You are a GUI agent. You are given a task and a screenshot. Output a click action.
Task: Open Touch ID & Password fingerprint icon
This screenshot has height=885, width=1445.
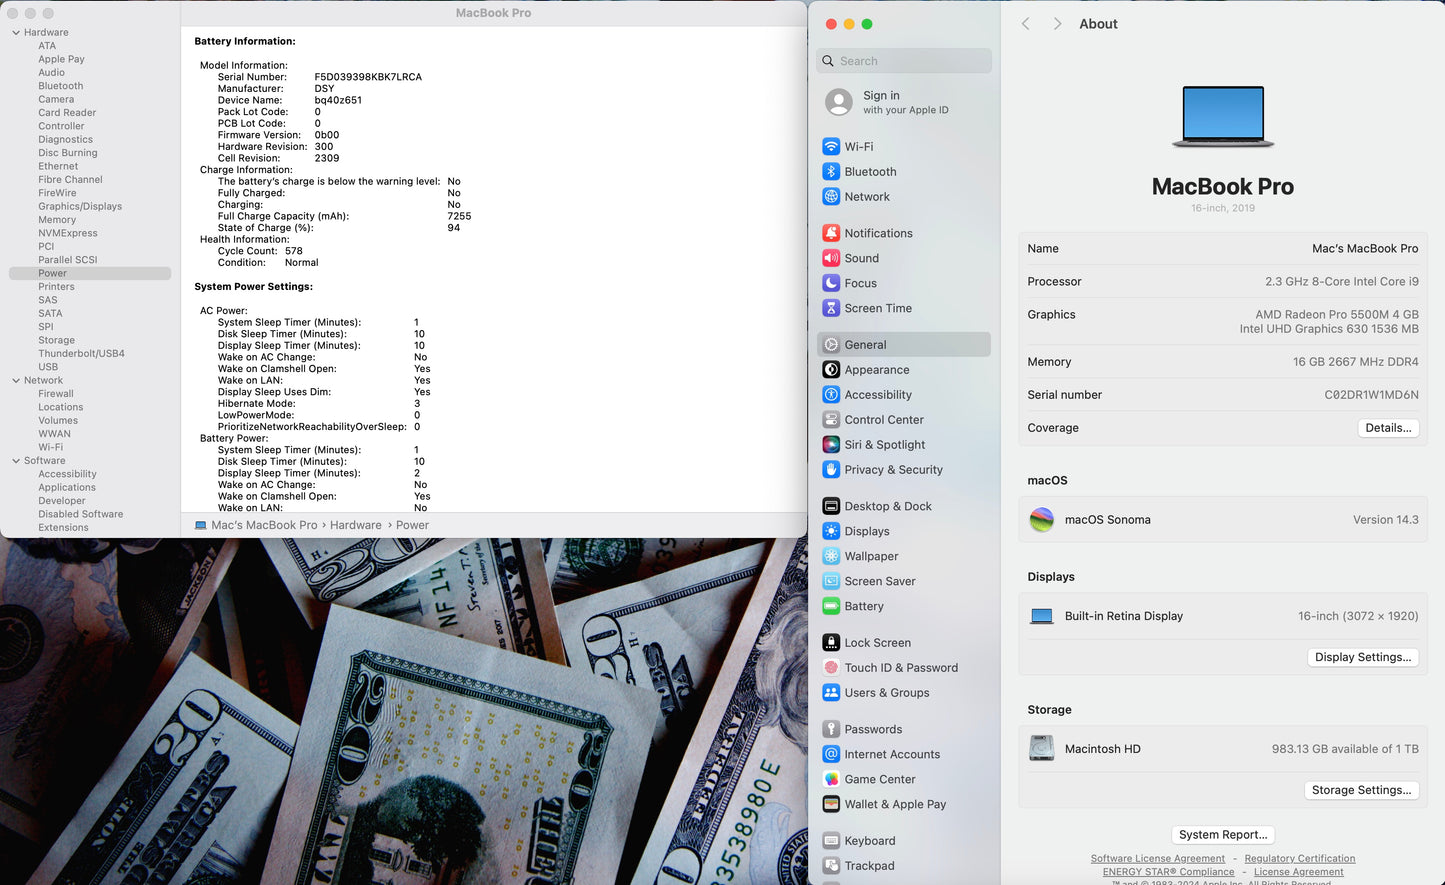(831, 668)
